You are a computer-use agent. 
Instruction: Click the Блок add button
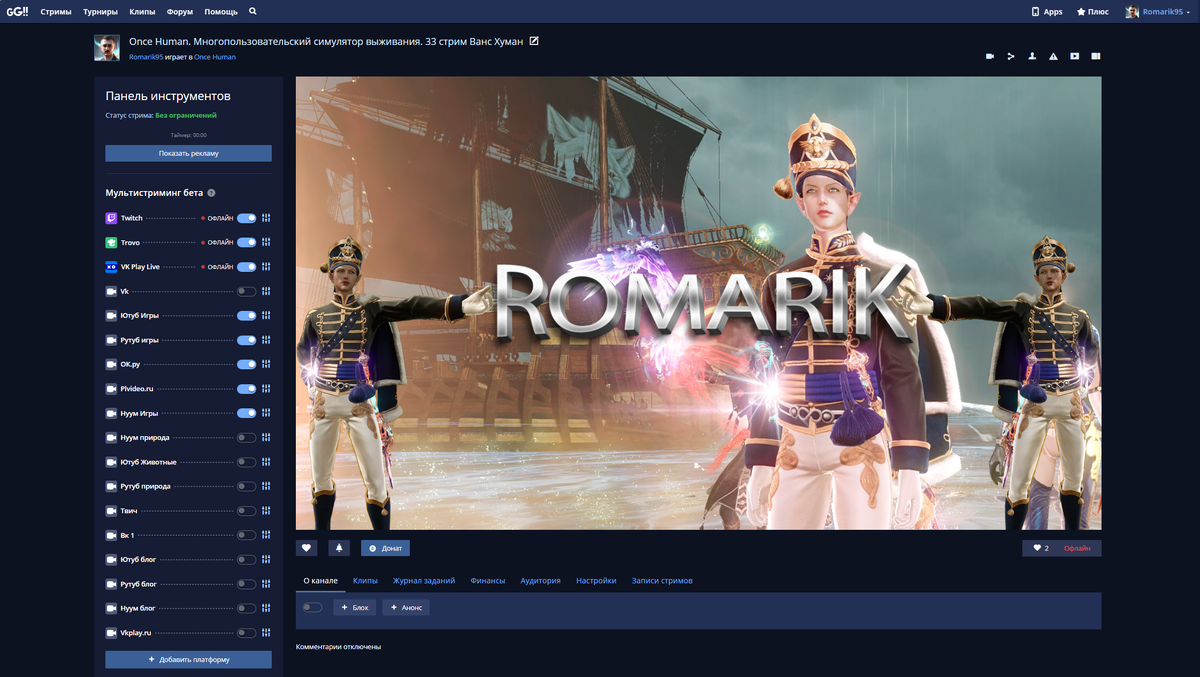coord(354,607)
